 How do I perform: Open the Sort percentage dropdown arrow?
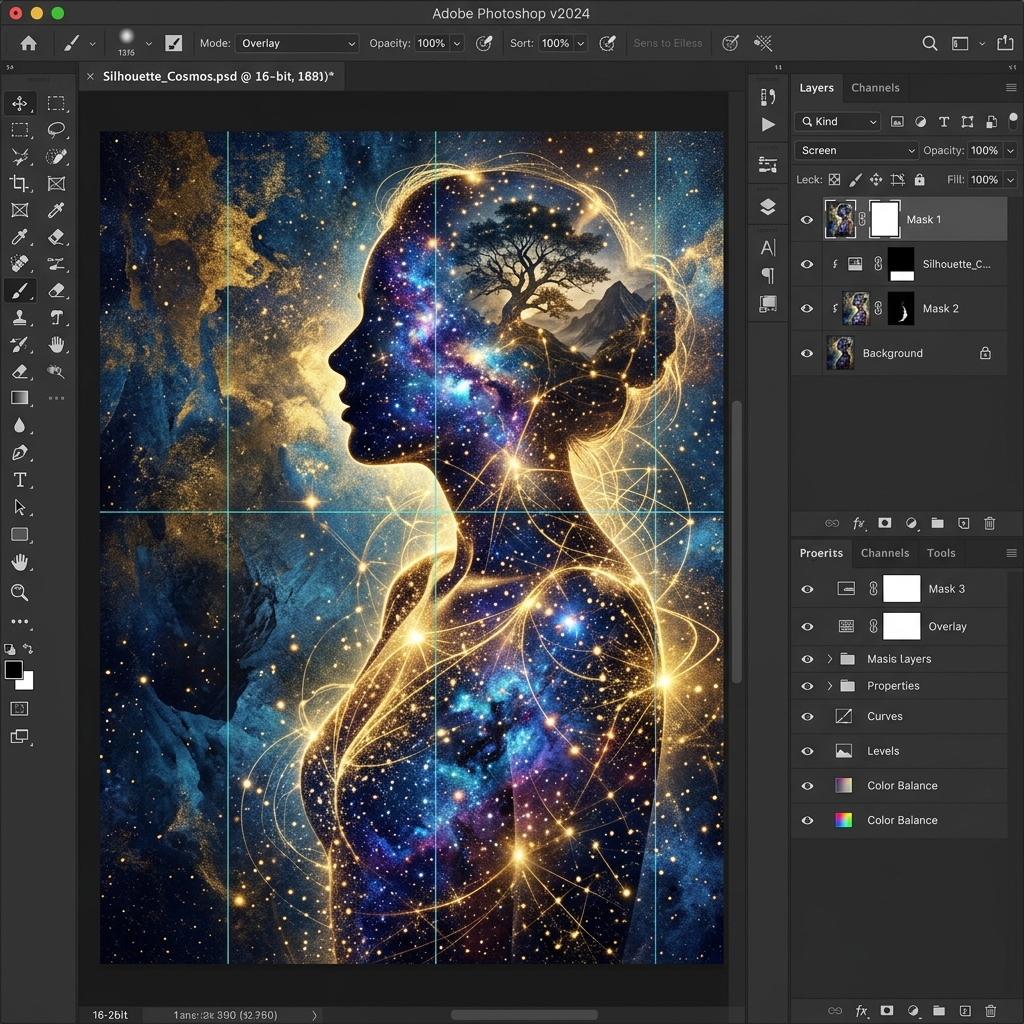[x=581, y=43]
